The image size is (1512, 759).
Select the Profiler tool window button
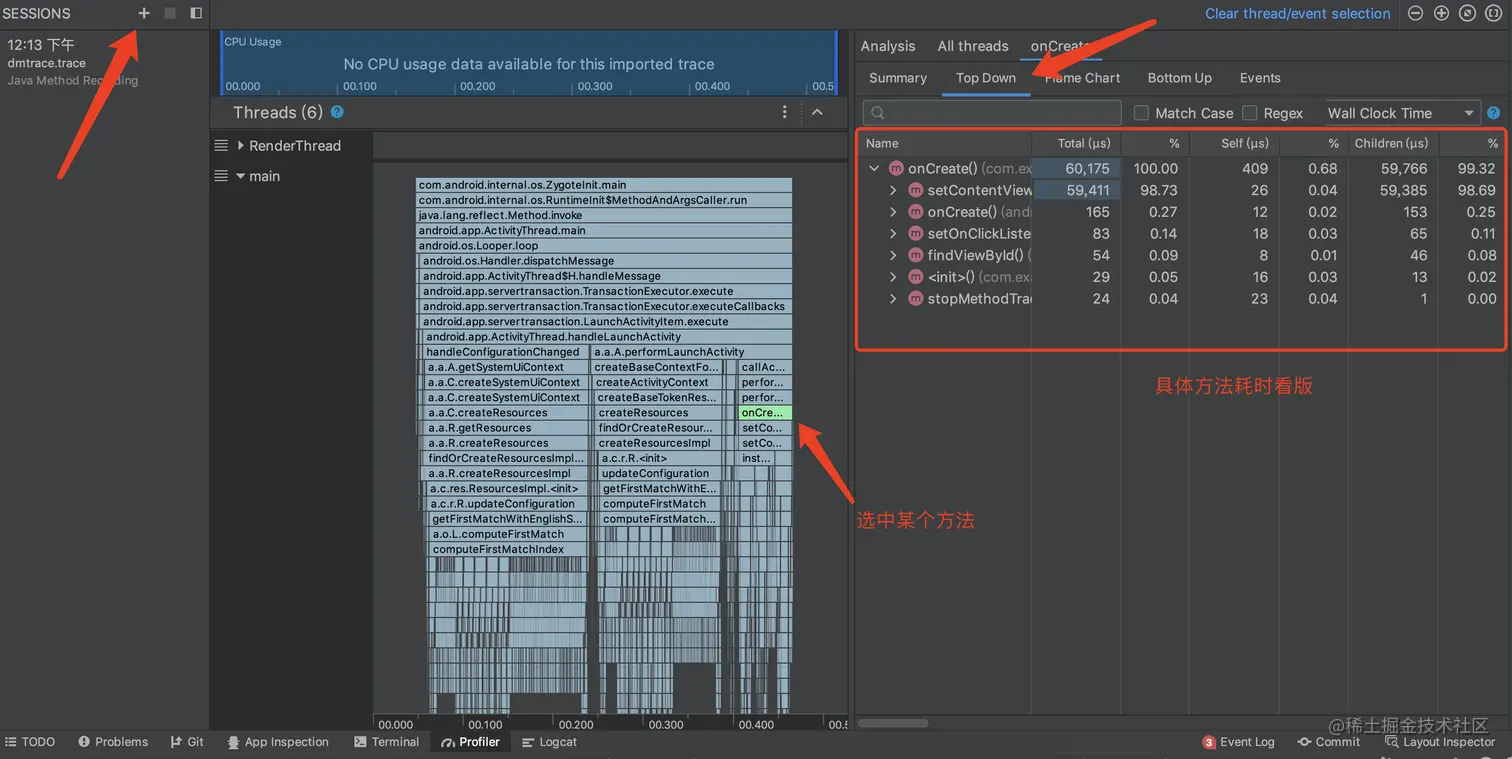tap(470, 742)
